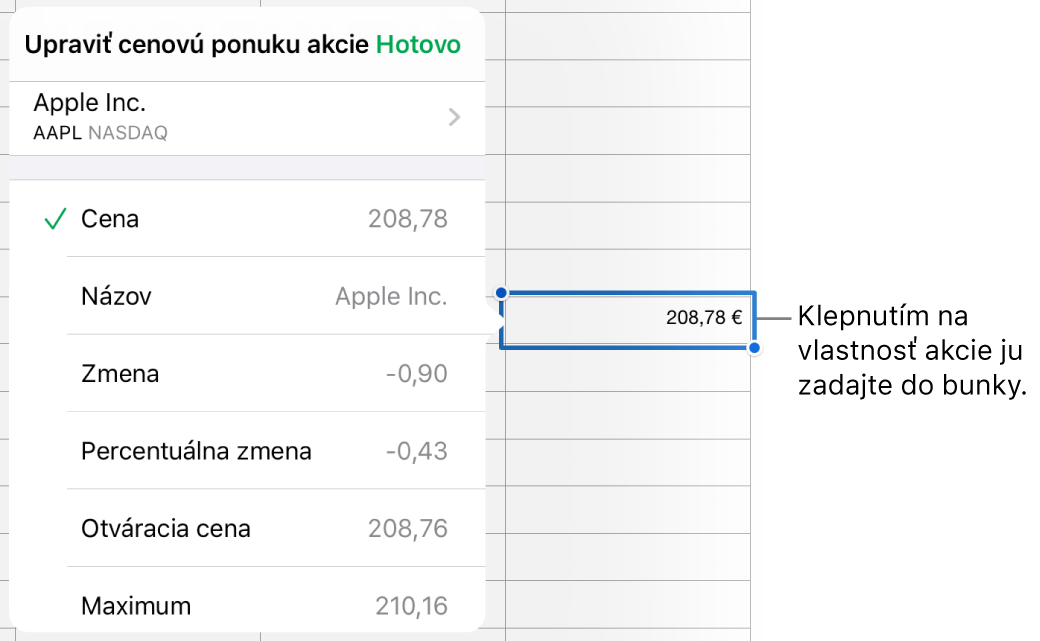
Task: Toggle the checkmark next to Cena
Action: click(x=55, y=219)
